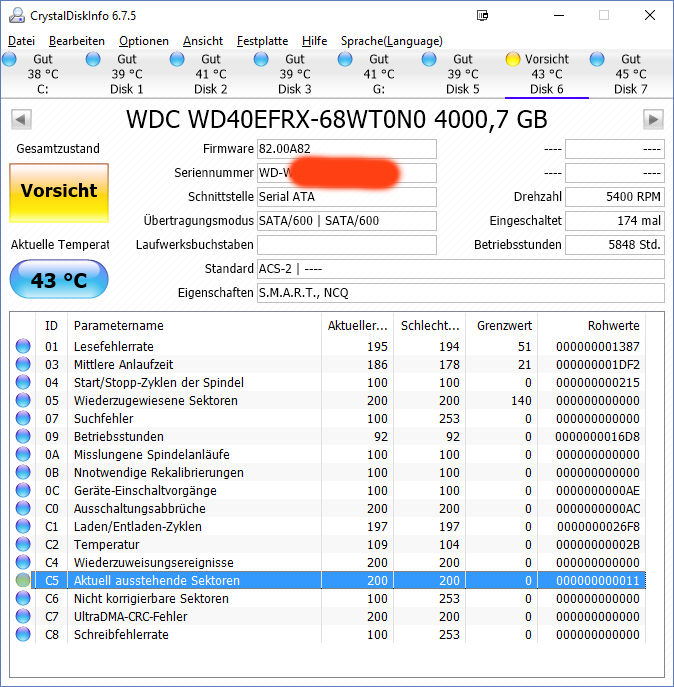
Task: Open the Hilfe menu
Action: click(314, 41)
